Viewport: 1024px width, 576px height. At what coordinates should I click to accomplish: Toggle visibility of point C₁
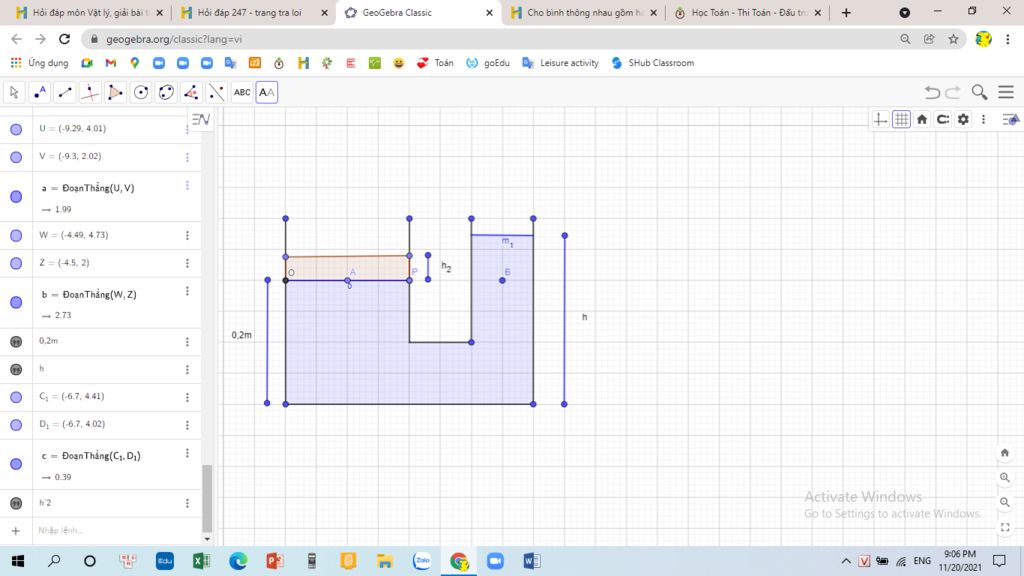16,397
